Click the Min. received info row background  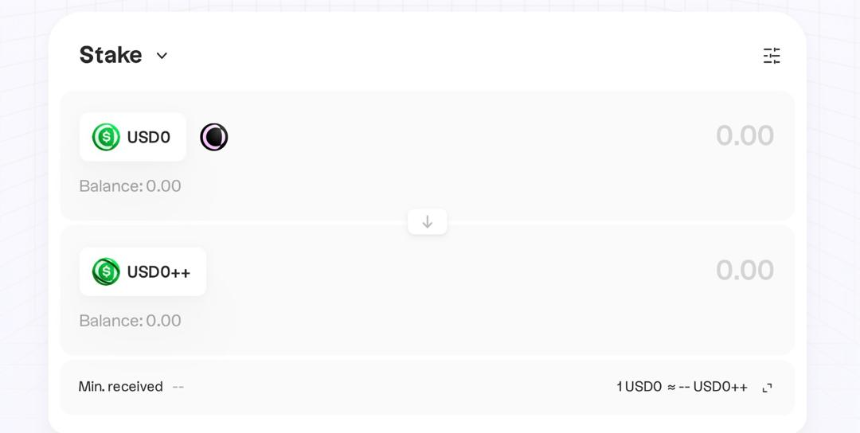point(427,387)
